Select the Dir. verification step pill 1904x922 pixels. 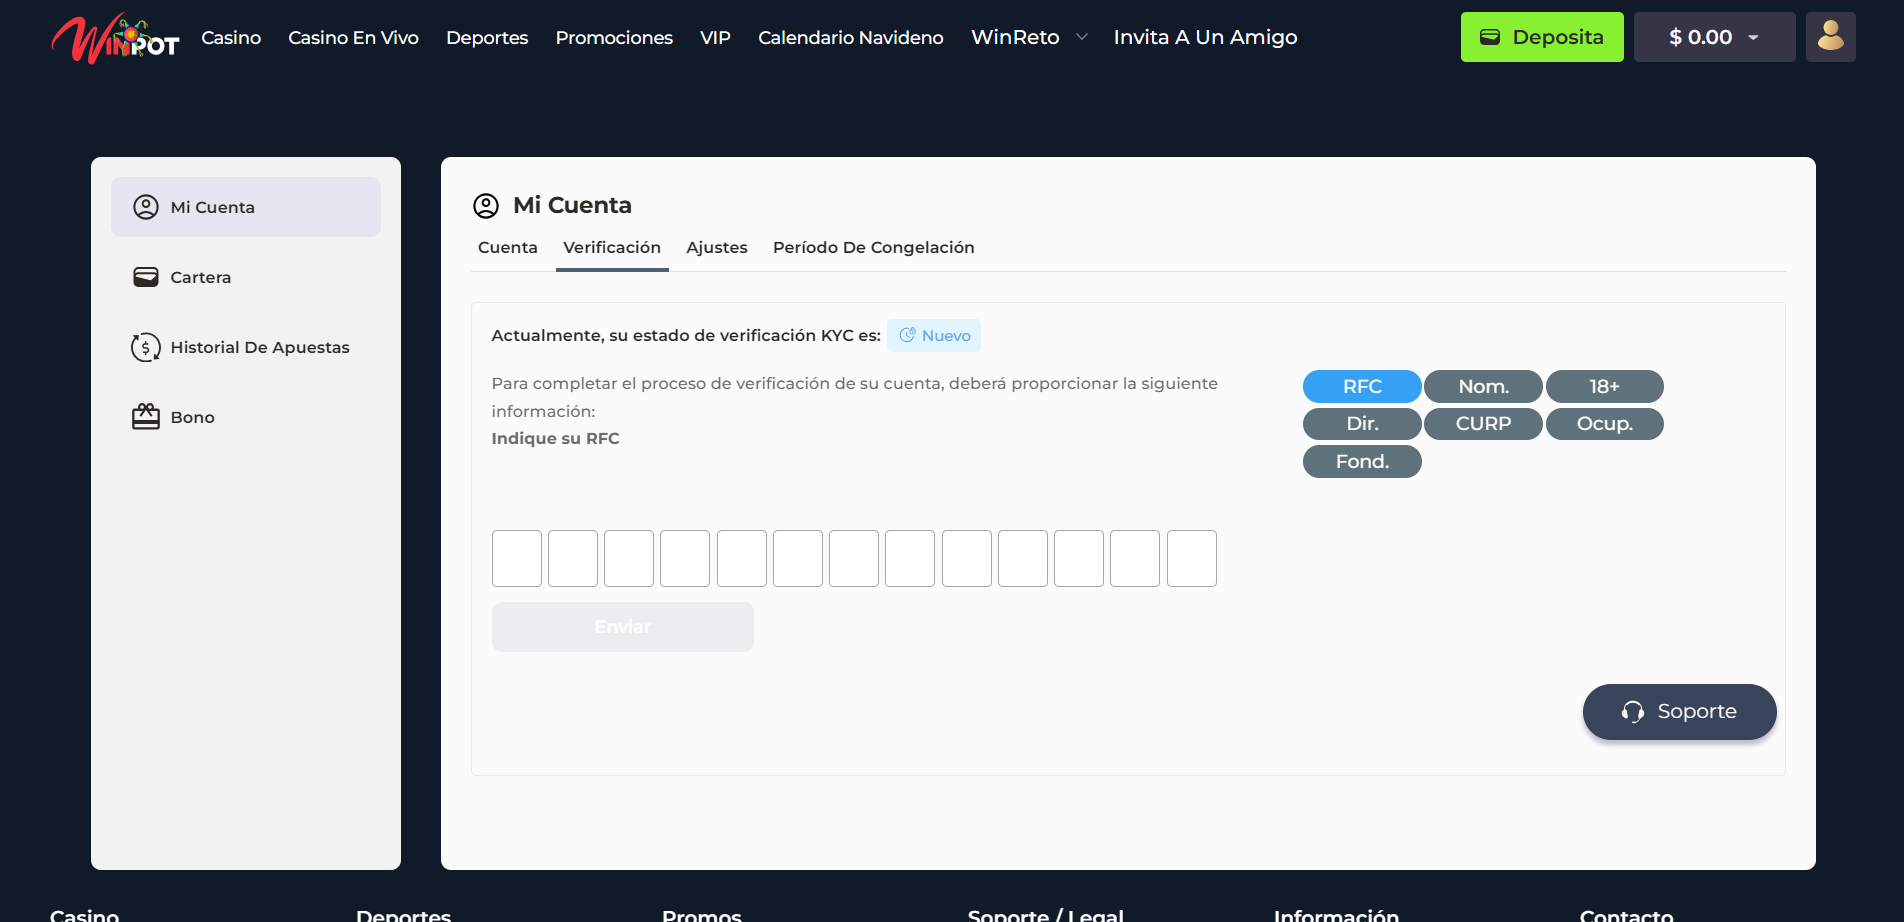pyautogui.click(x=1362, y=424)
